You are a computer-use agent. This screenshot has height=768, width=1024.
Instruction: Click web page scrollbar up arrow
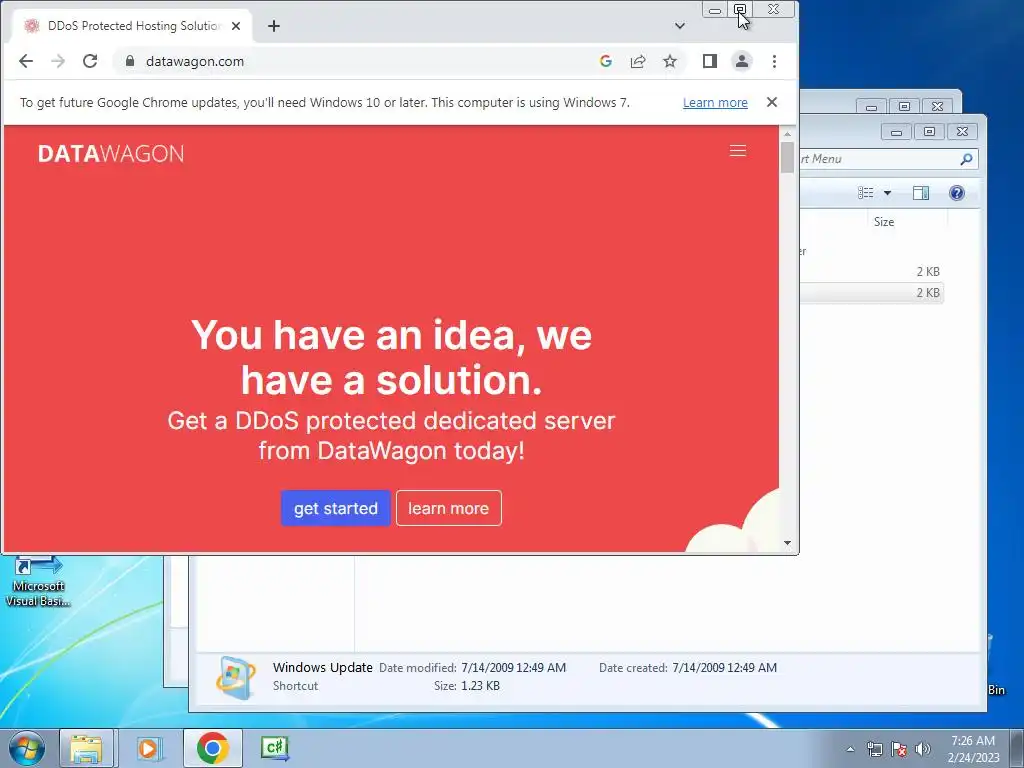pos(787,133)
